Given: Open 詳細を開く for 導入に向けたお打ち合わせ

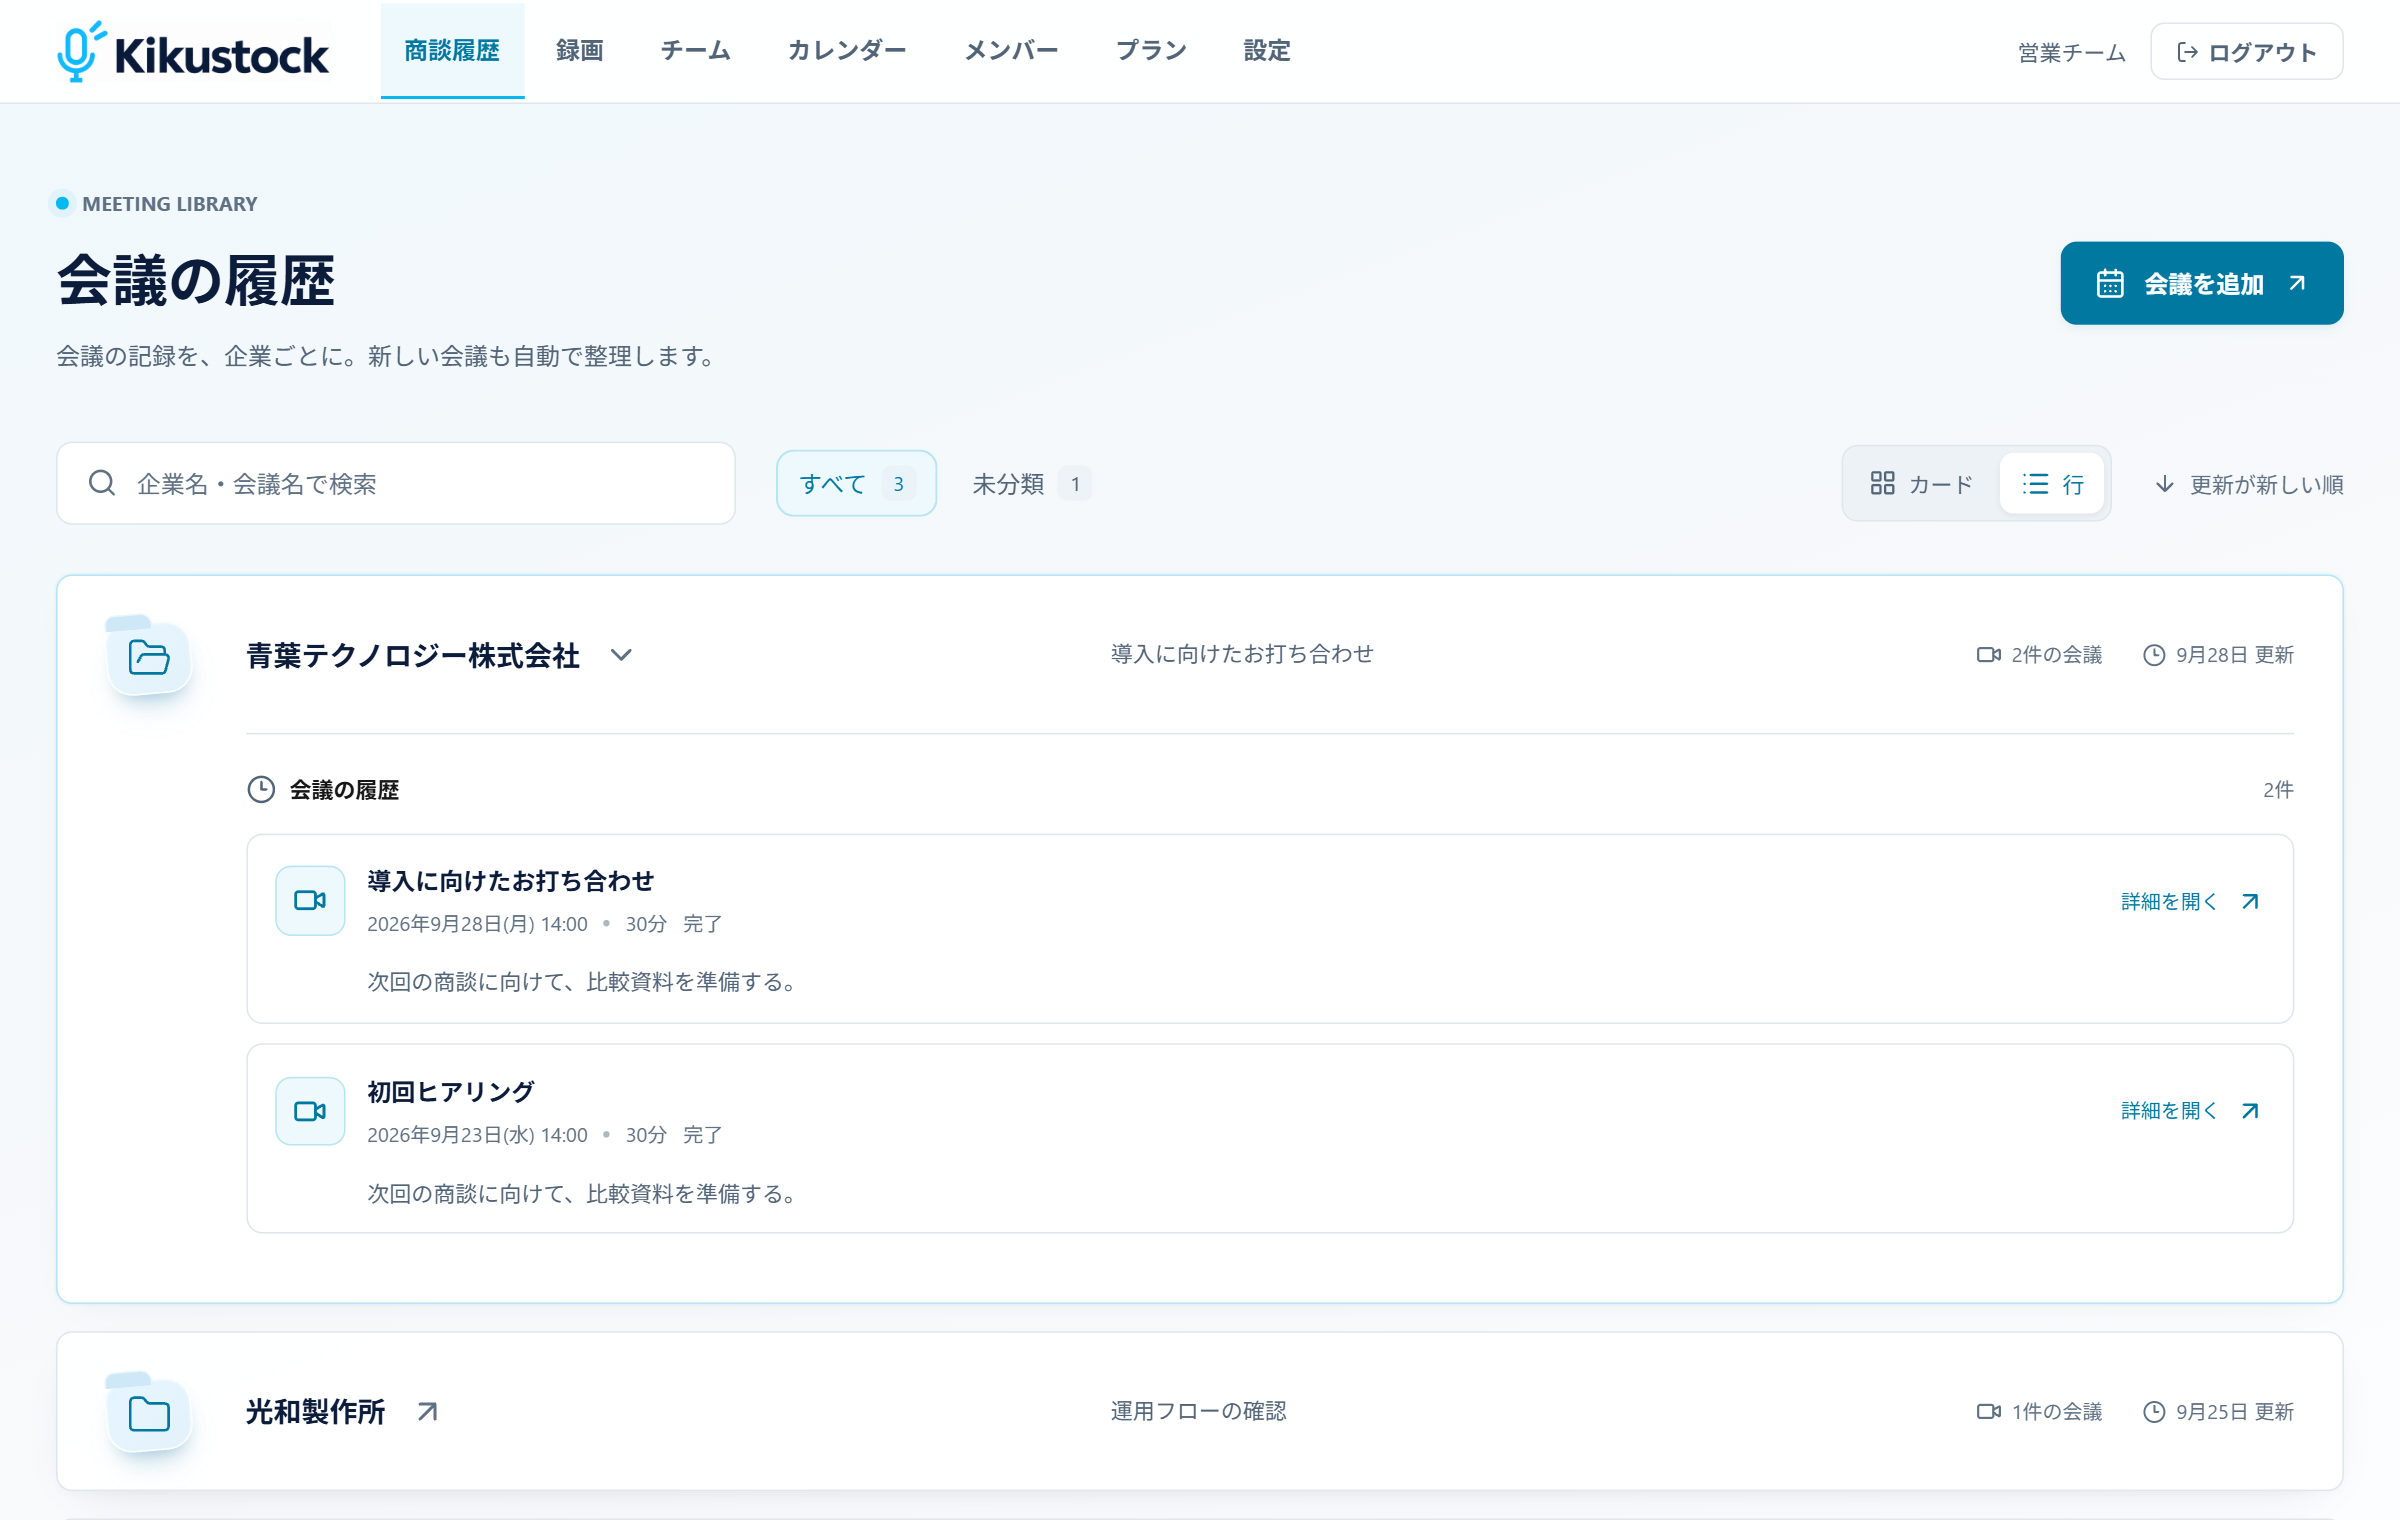Looking at the screenshot, I should (x=2189, y=901).
